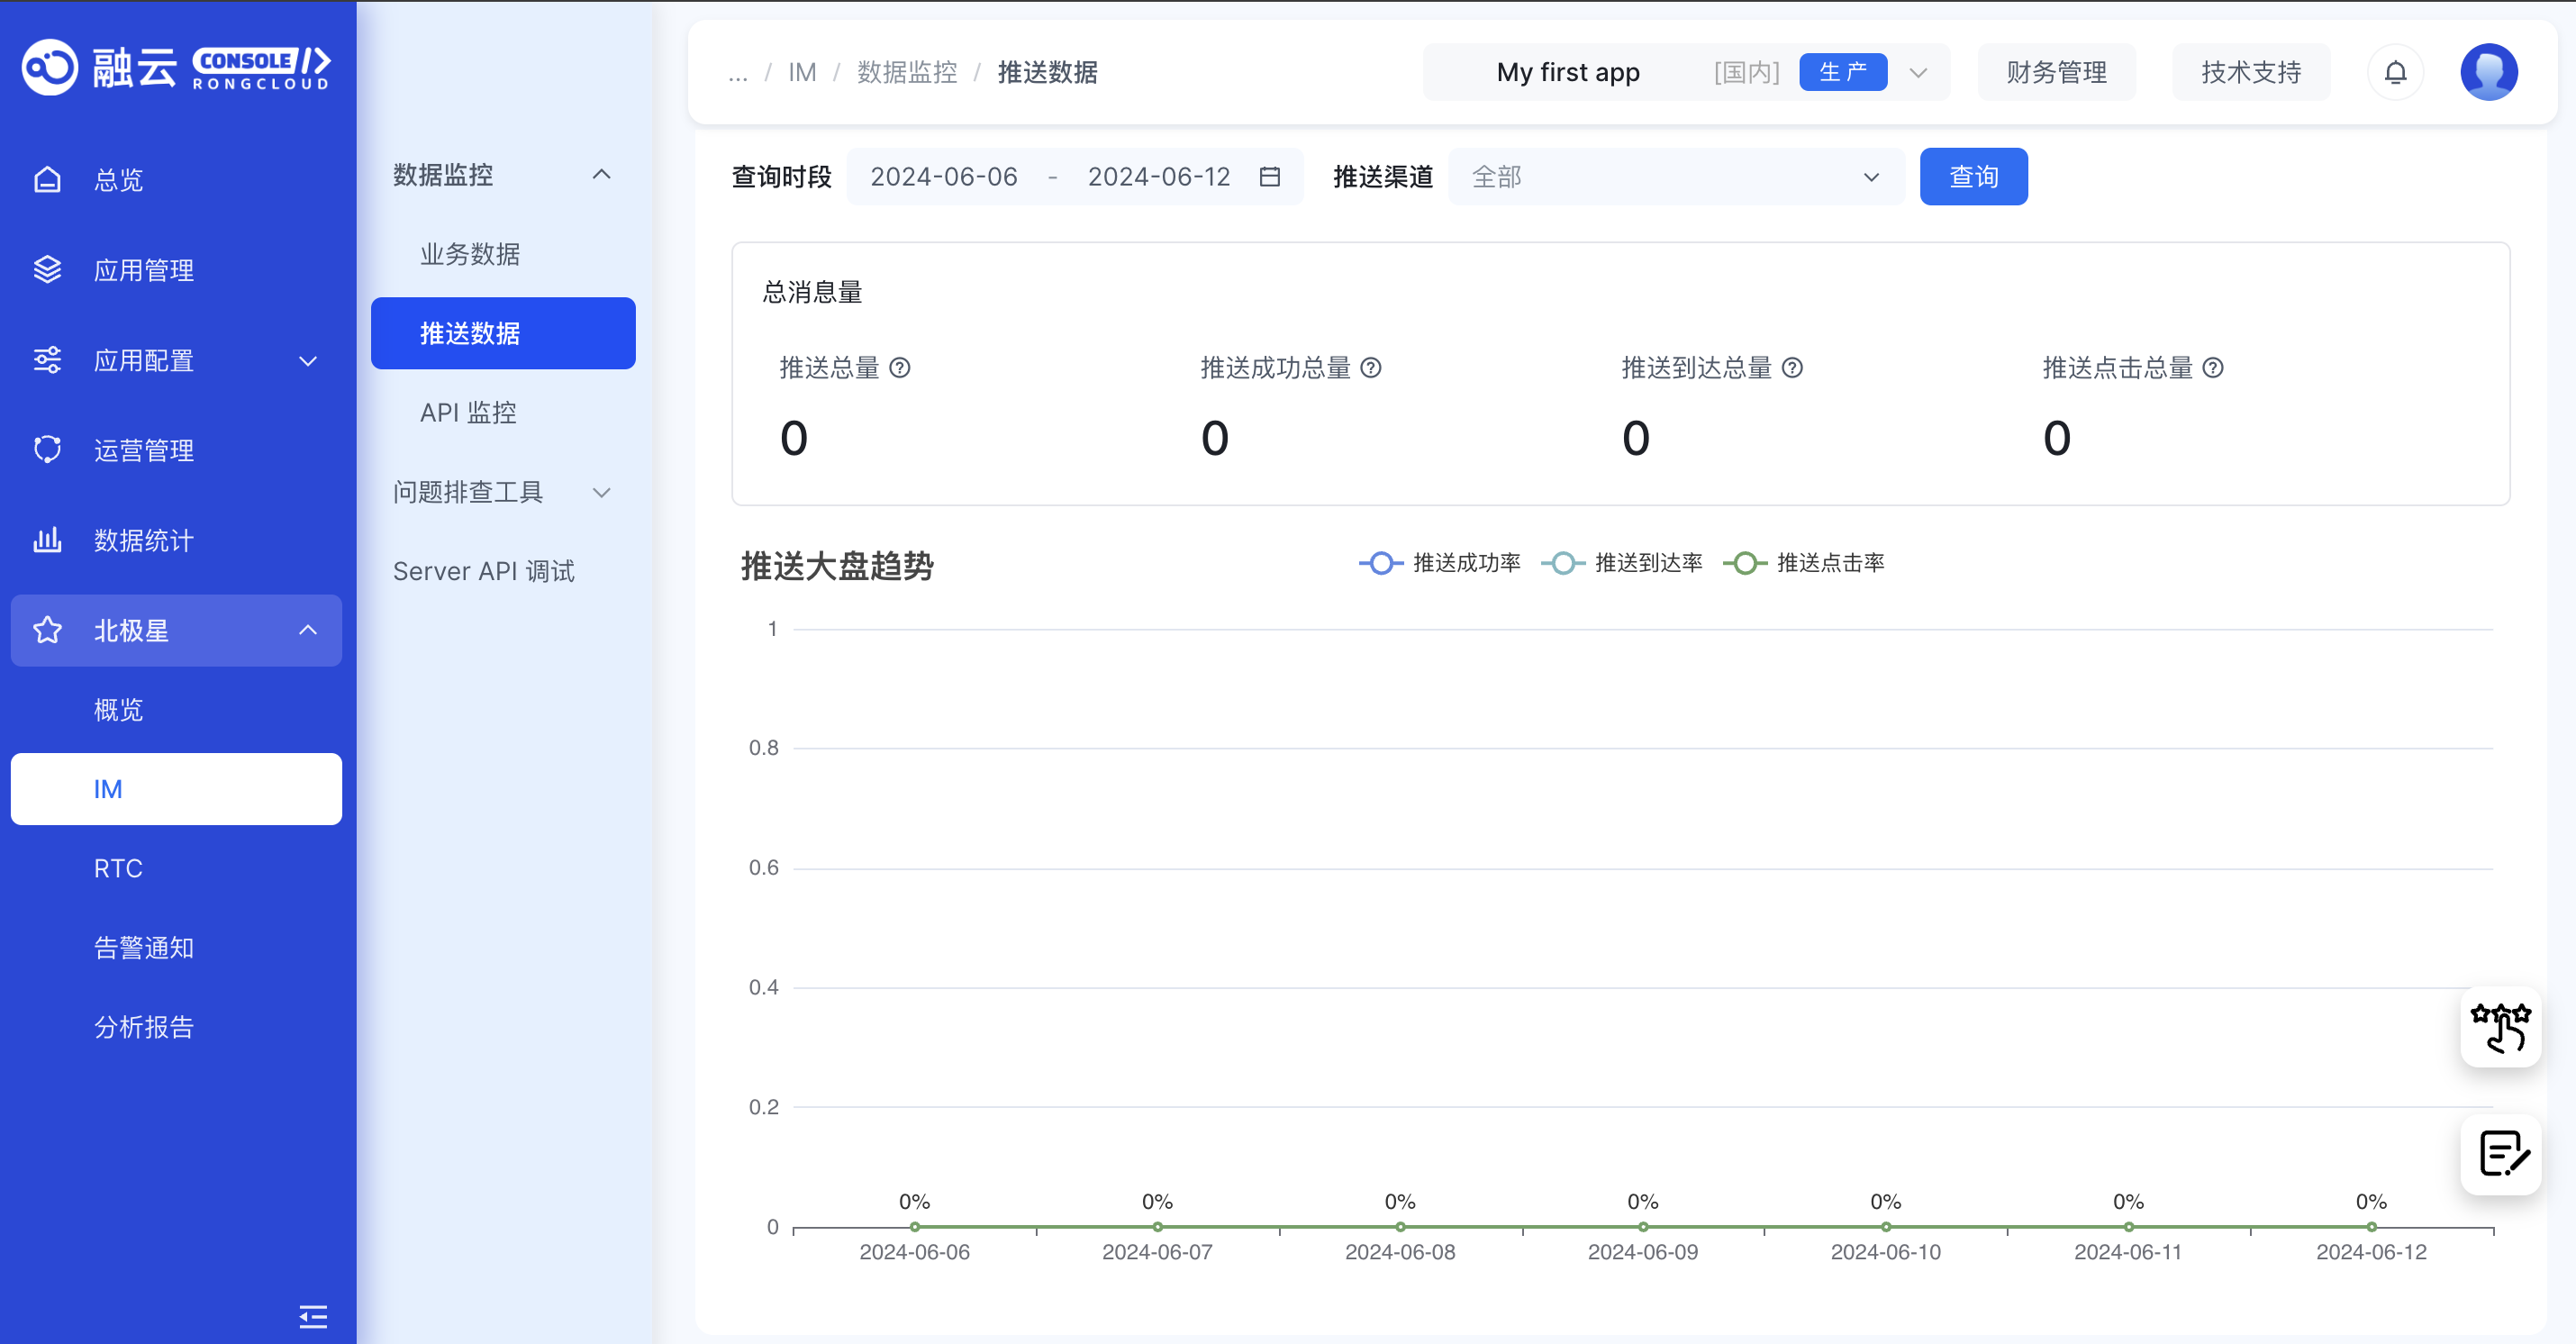
Task: Click the 总览 home icon
Action: [x=47, y=180]
